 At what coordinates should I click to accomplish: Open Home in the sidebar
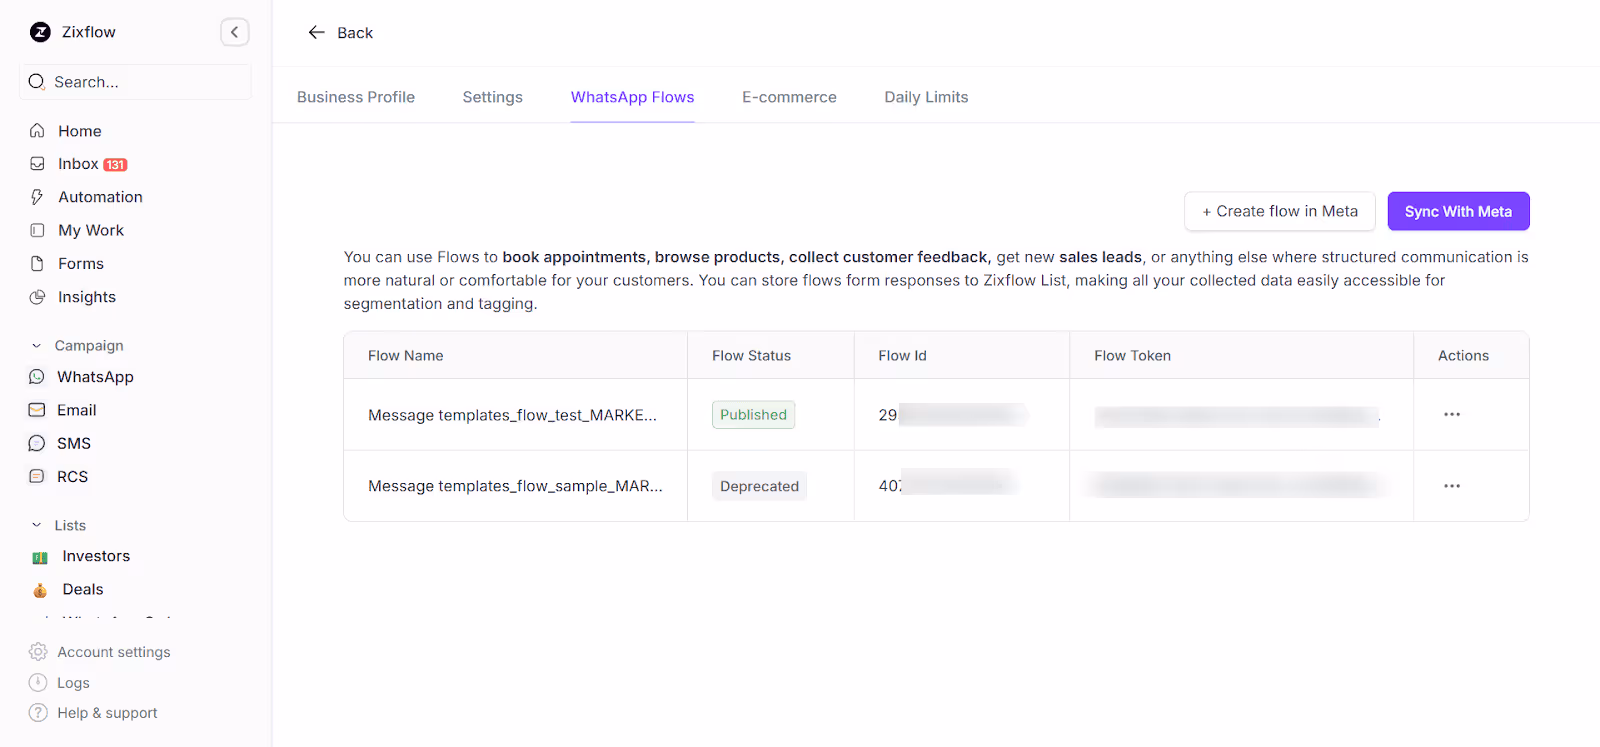80,131
